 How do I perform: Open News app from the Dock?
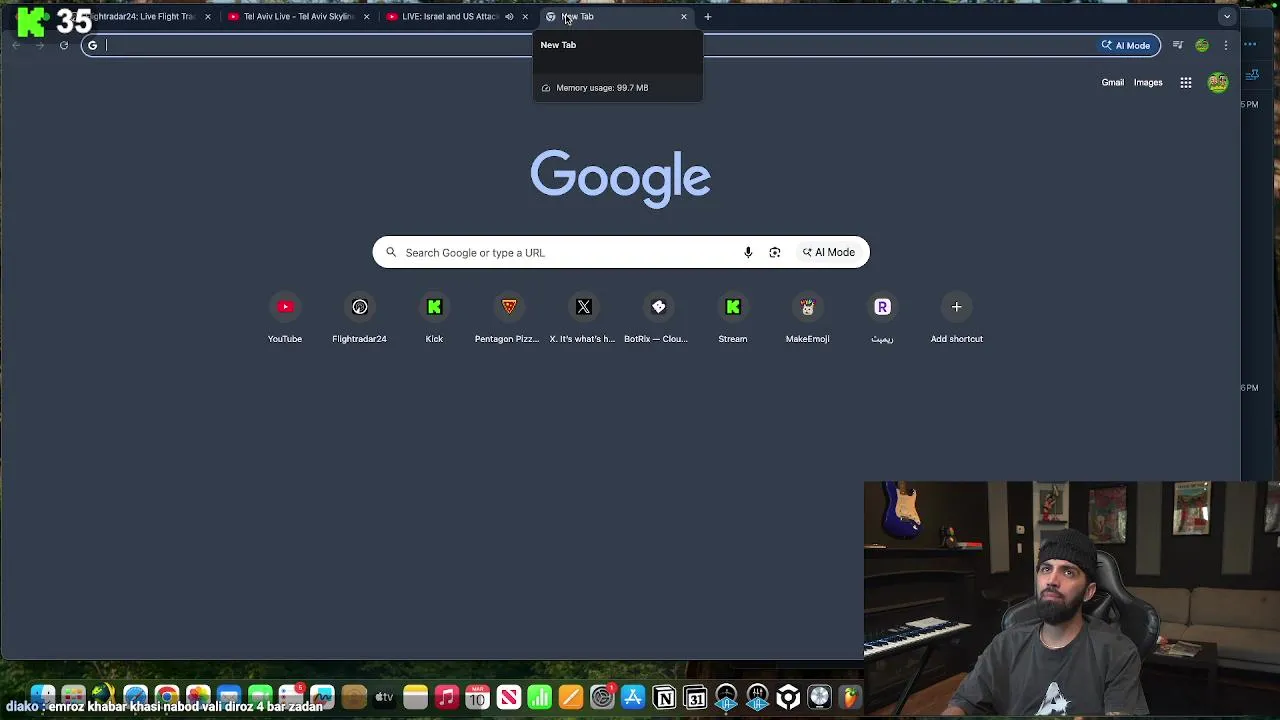[509, 696]
